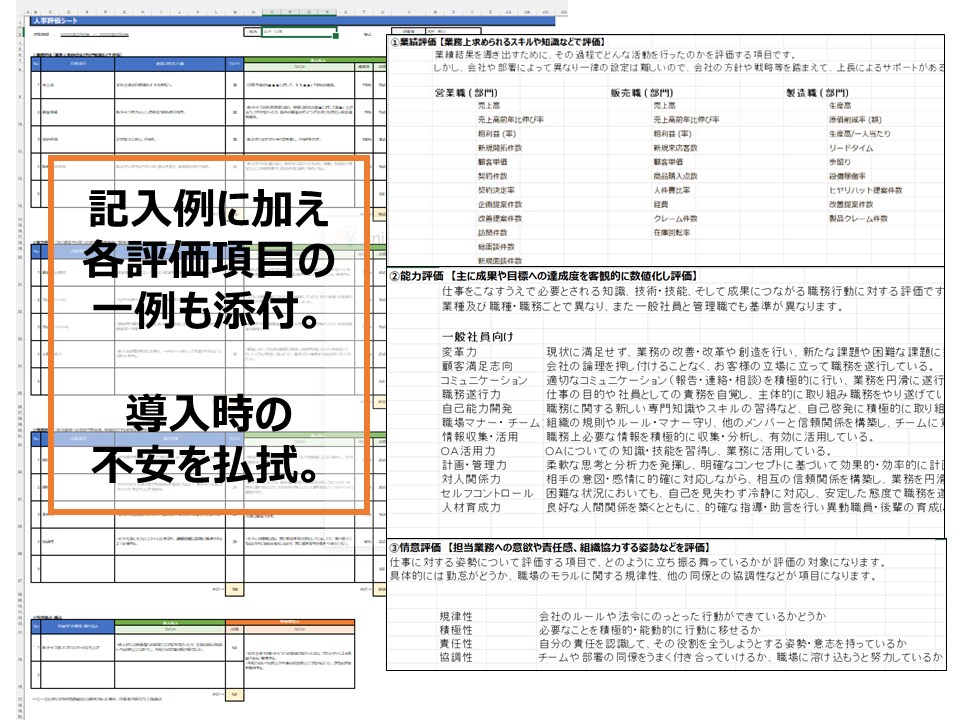Select the 自己能力開発 row label
The width and height of the screenshot is (960, 720).
point(477,408)
